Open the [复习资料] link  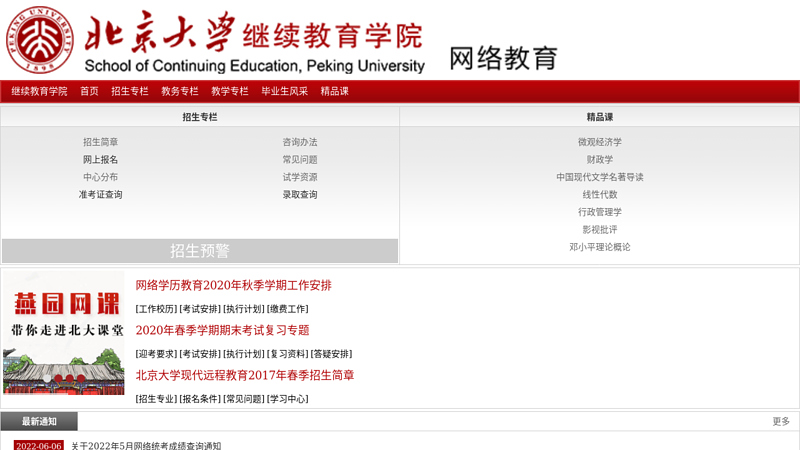pyautogui.click(x=288, y=354)
